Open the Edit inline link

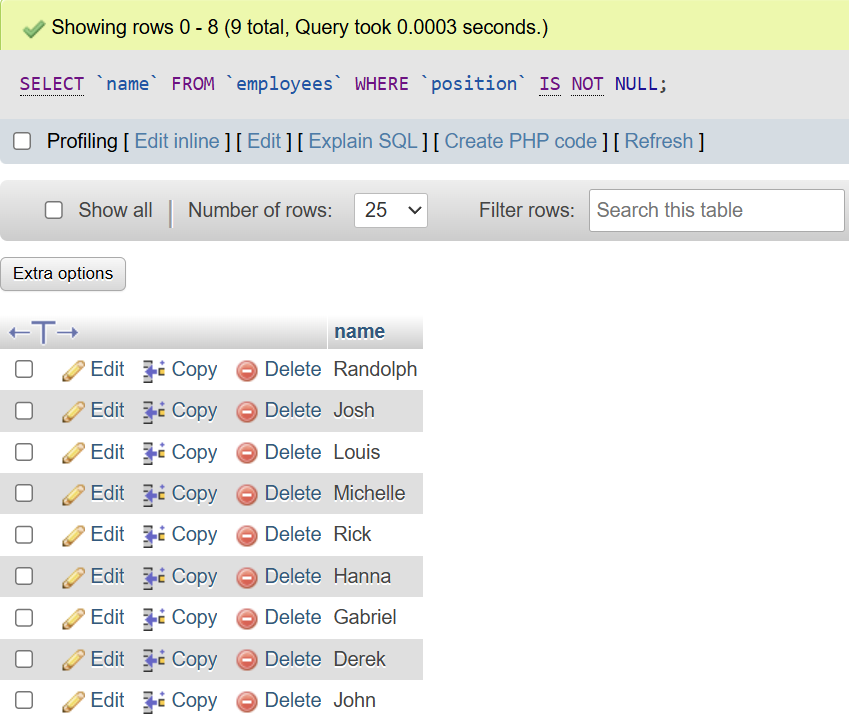point(177,142)
